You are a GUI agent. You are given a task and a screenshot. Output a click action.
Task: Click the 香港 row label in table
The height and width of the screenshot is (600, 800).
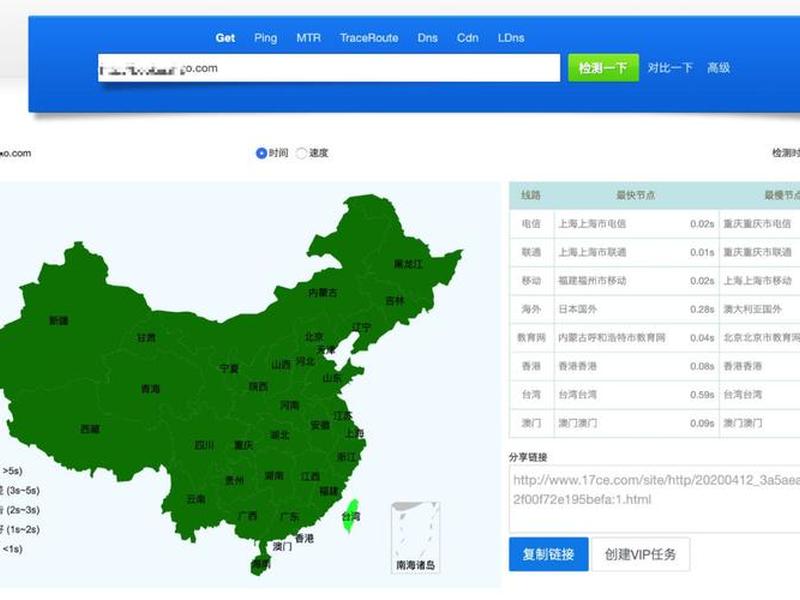pyautogui.click(x=531, y=366)
